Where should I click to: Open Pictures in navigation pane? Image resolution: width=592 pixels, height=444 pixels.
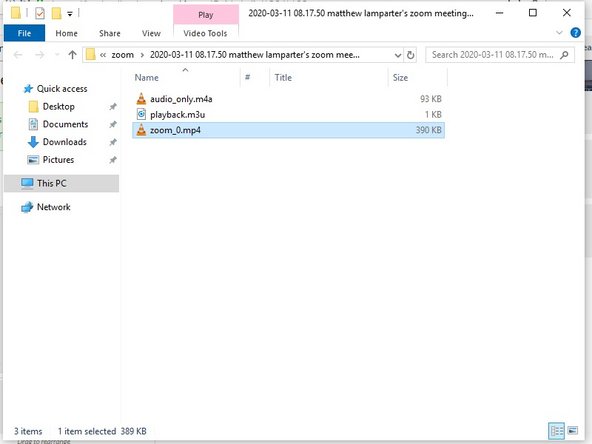click(x=58, y=160)
